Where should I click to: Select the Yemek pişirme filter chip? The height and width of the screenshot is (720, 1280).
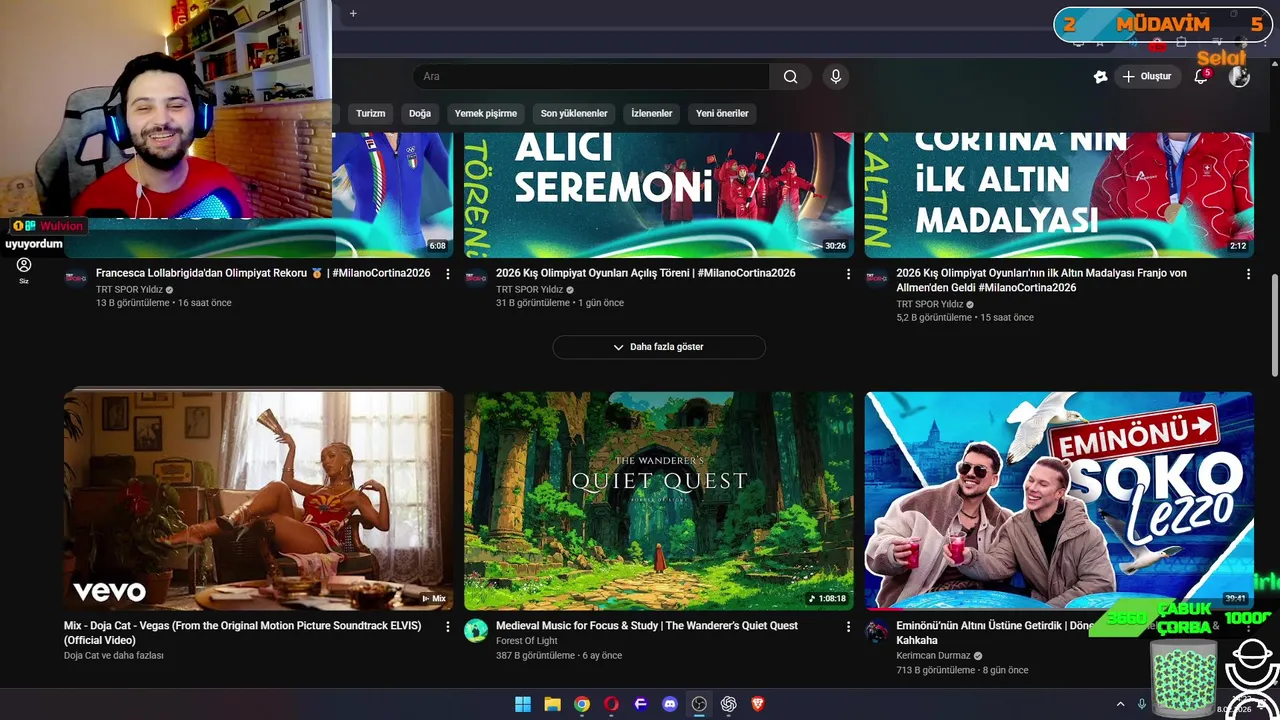tap(486, 113)
